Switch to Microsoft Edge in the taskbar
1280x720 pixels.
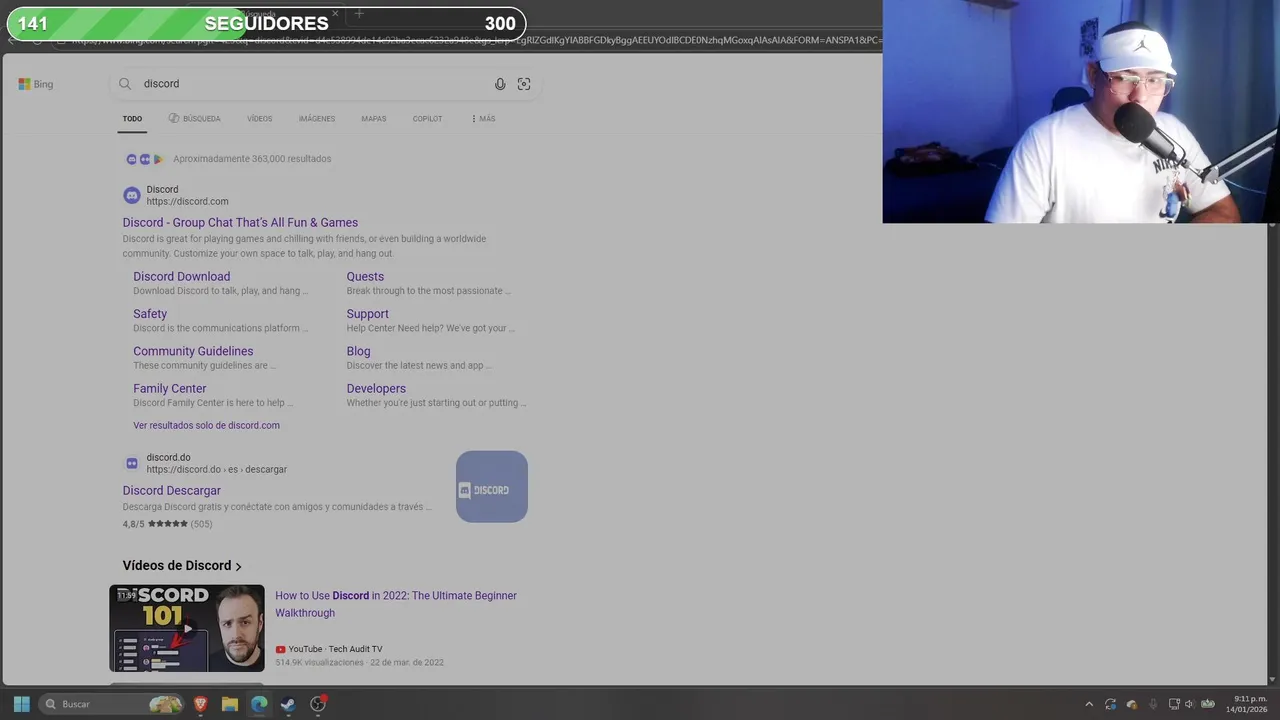(x=259, y=704)
